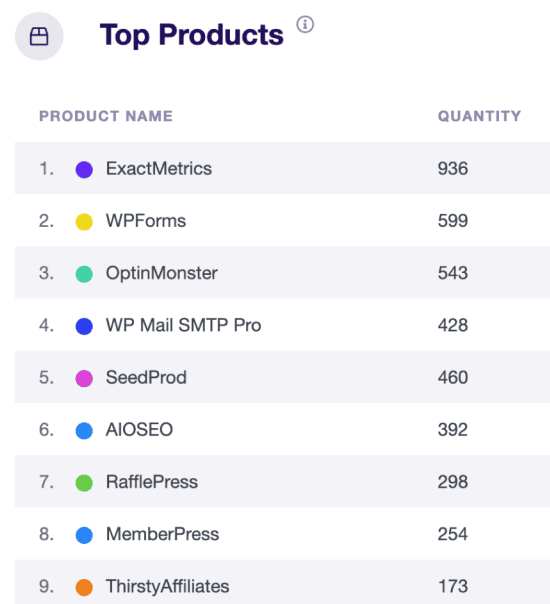550x604 pixels.
Task: Click the magenta SeedProd color dot
Action: (84, 378)
